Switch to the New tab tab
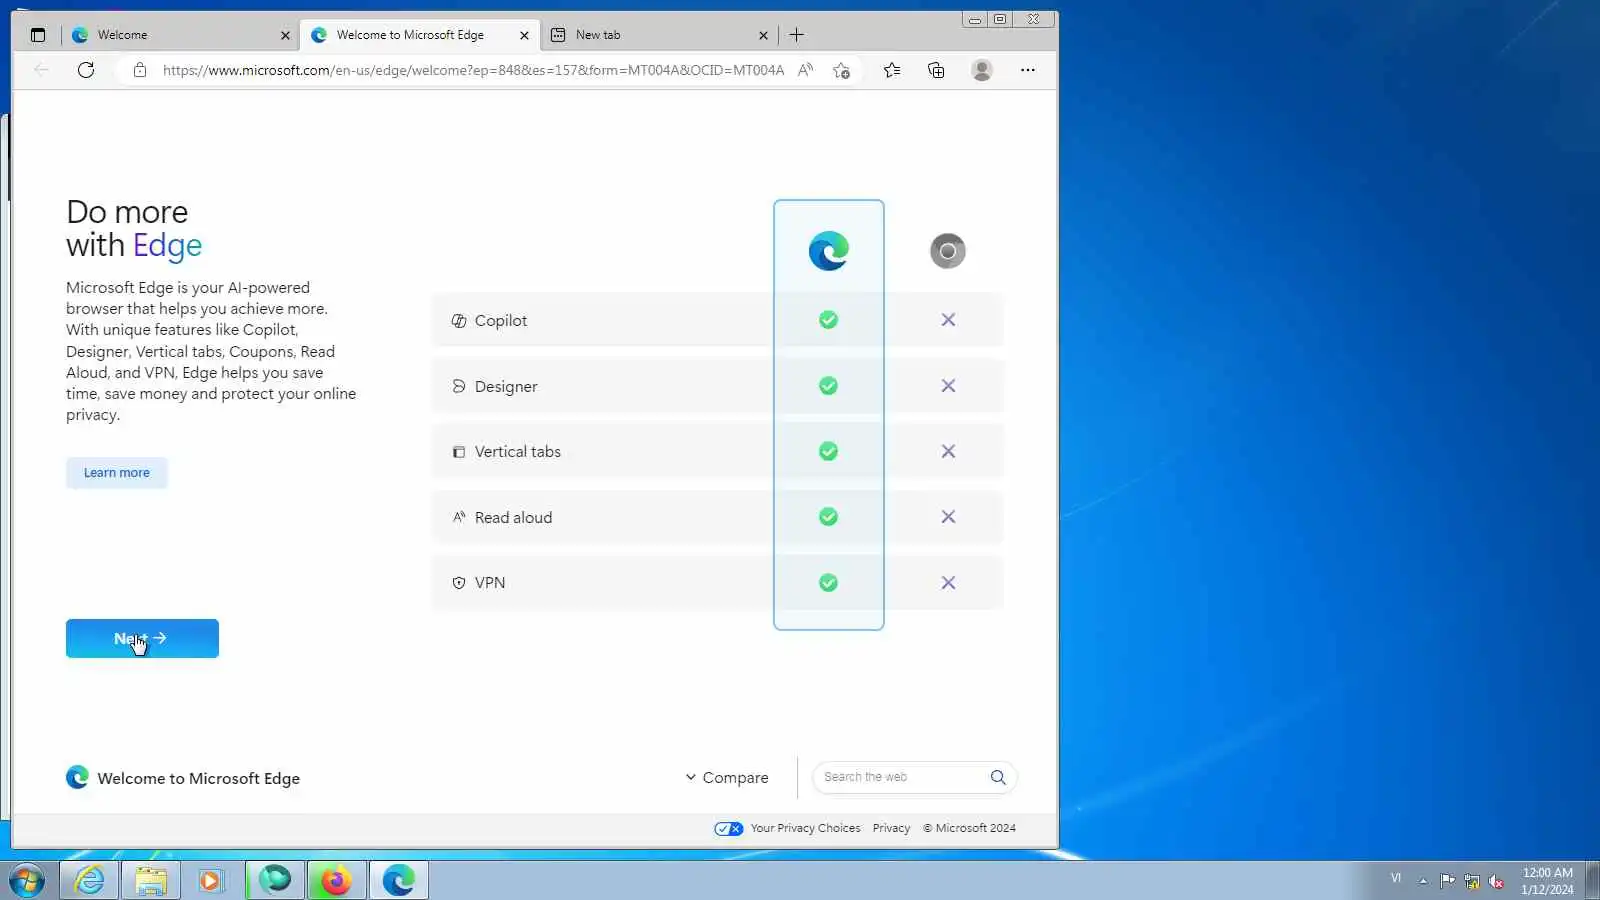The height and width of the screenshot is (900, 1600). [660, 35]
